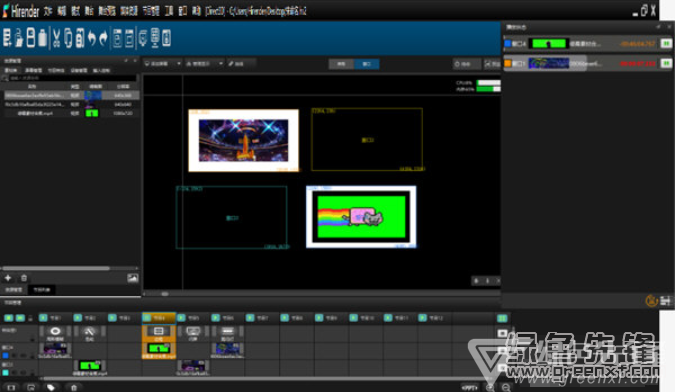Image resolution: width=675 pixels, height=392 pixels.
Task: Click the redo arrow icon
Action: tap(103, 38)
